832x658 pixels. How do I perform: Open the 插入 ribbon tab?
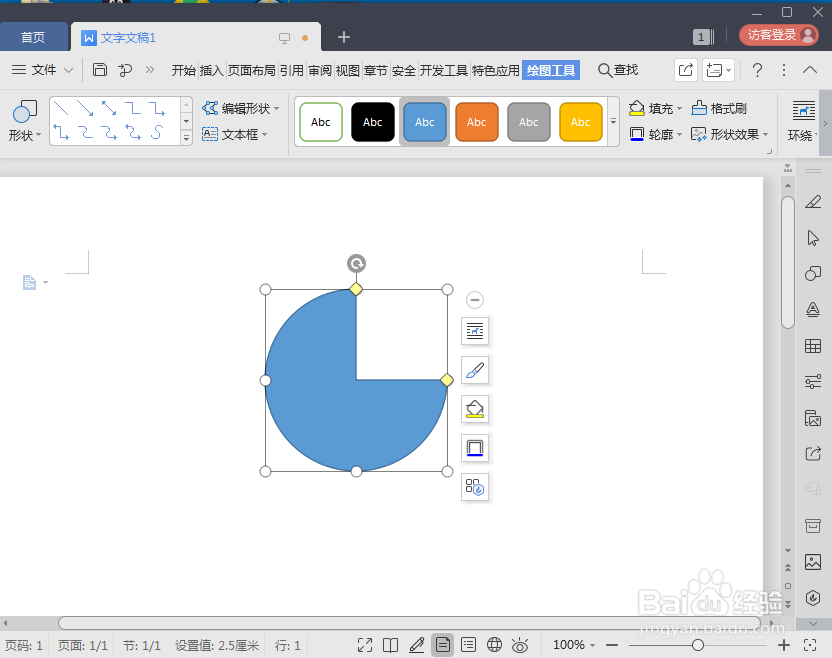tap(212, 70)
